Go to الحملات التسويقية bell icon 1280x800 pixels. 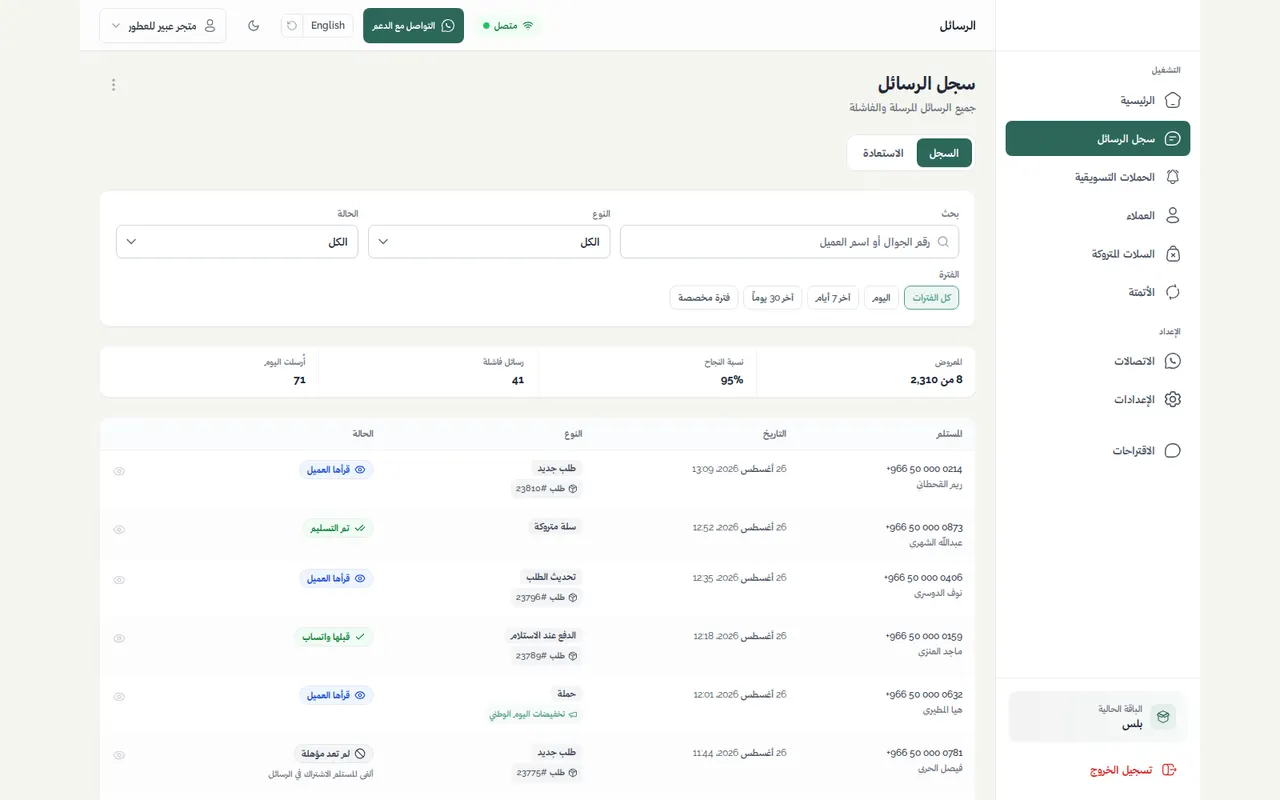coord(1173,177)
